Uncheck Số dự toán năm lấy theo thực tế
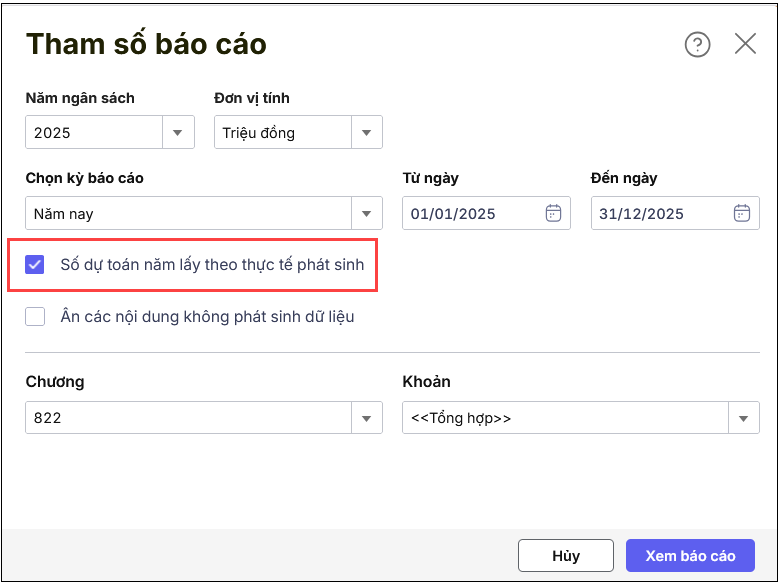Screen dimensions: 779x583 pos(36,265)
